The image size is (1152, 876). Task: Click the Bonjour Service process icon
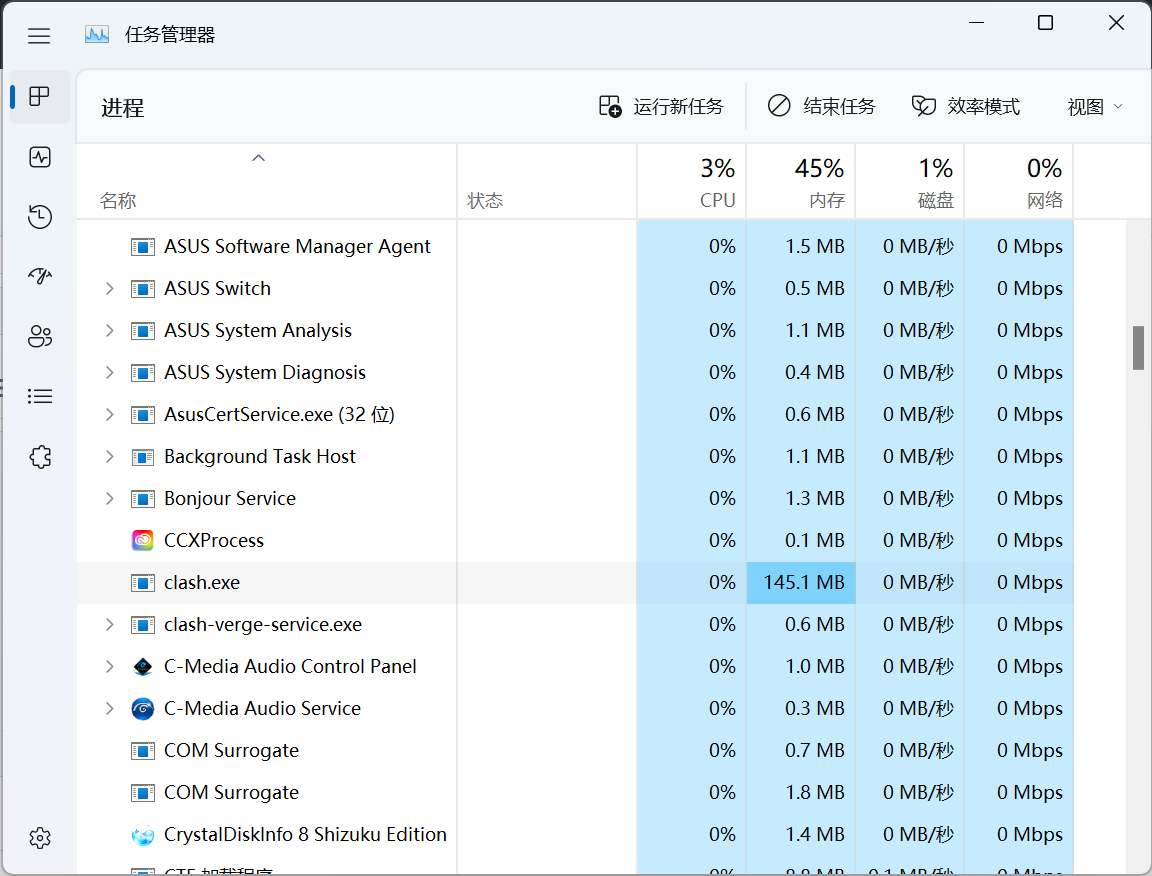143,499
